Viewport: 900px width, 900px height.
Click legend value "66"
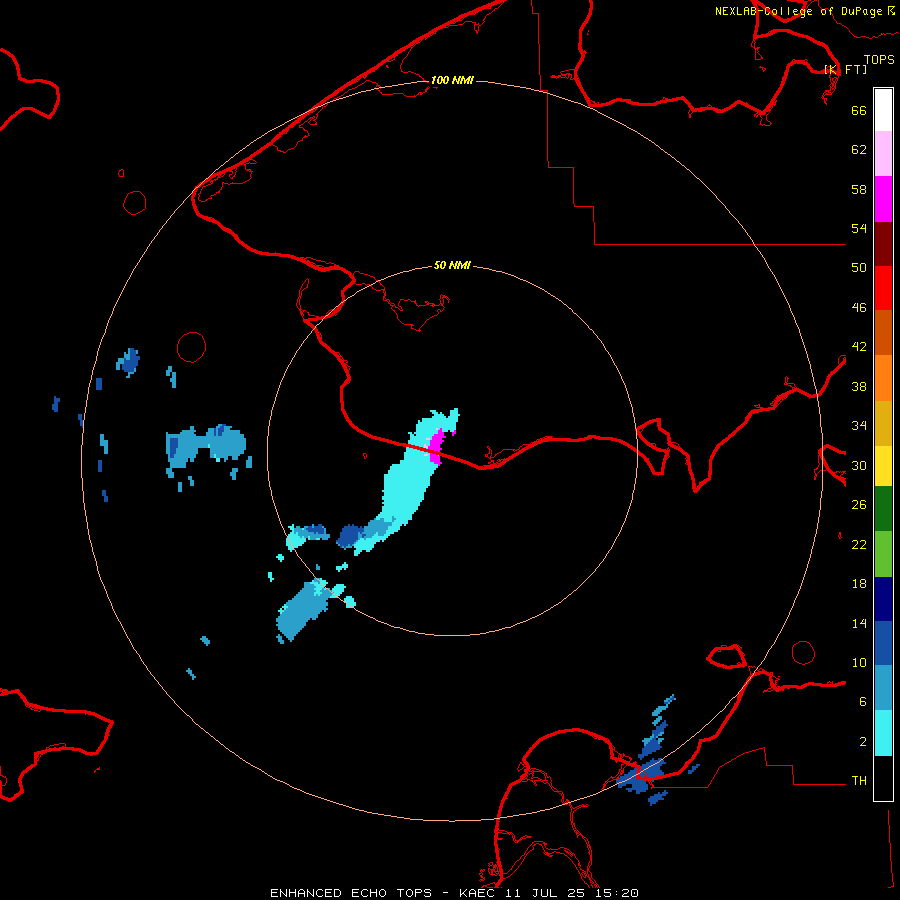[x=859, y=110]
